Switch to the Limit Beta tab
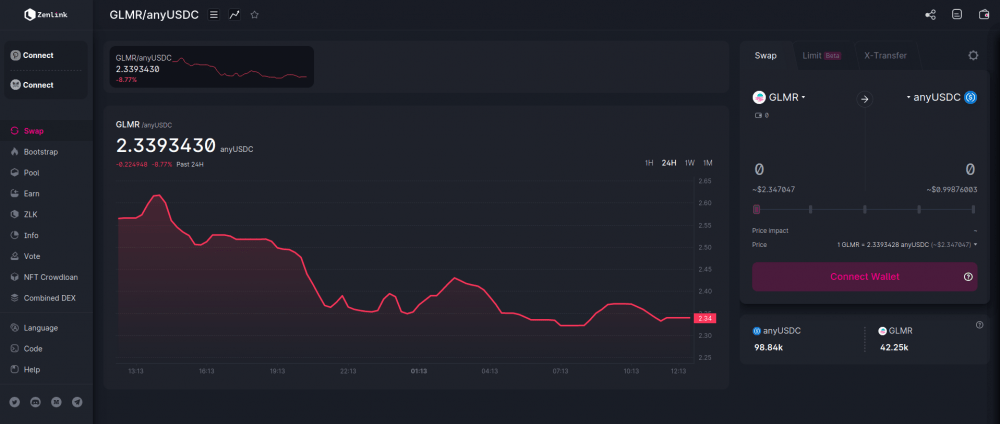 tap(821, 55)
